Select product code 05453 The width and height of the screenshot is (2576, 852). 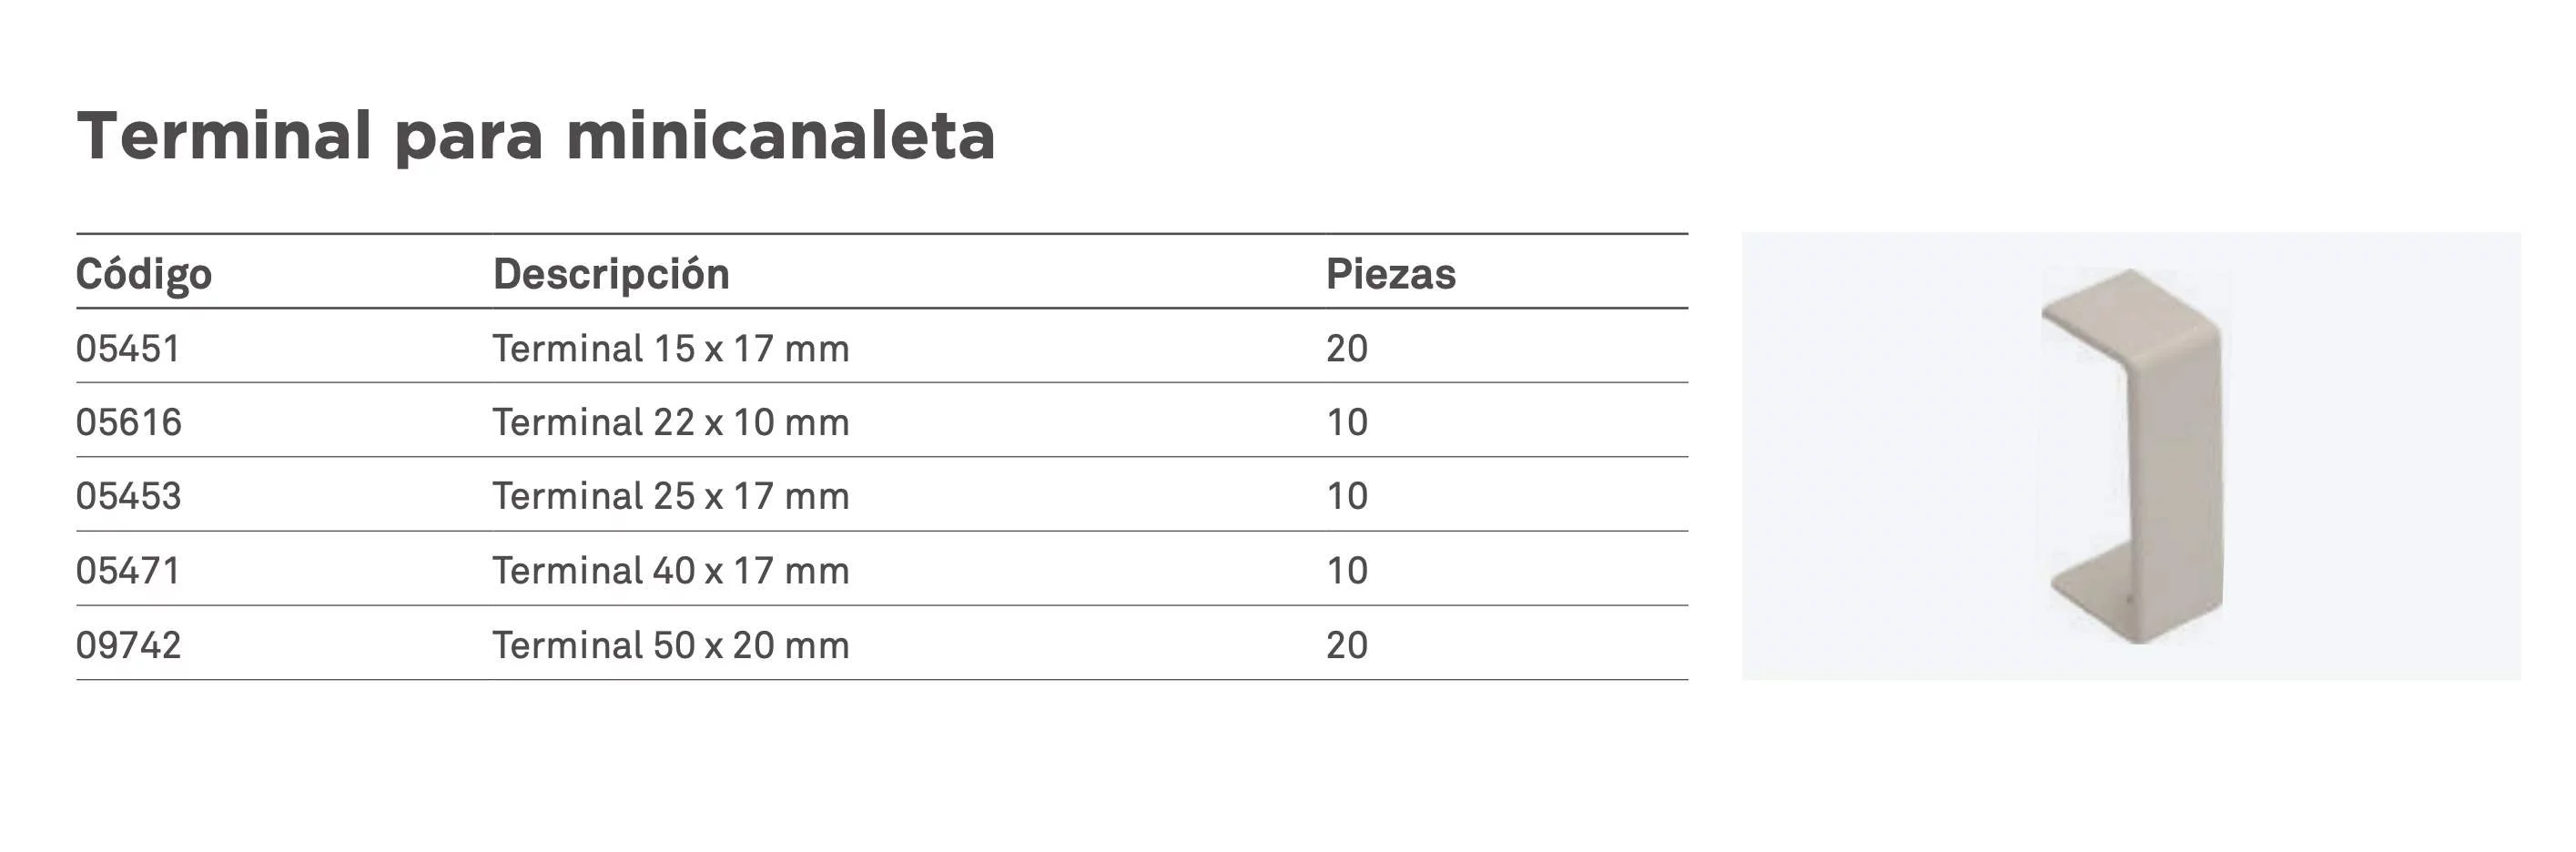click(129, 496)
